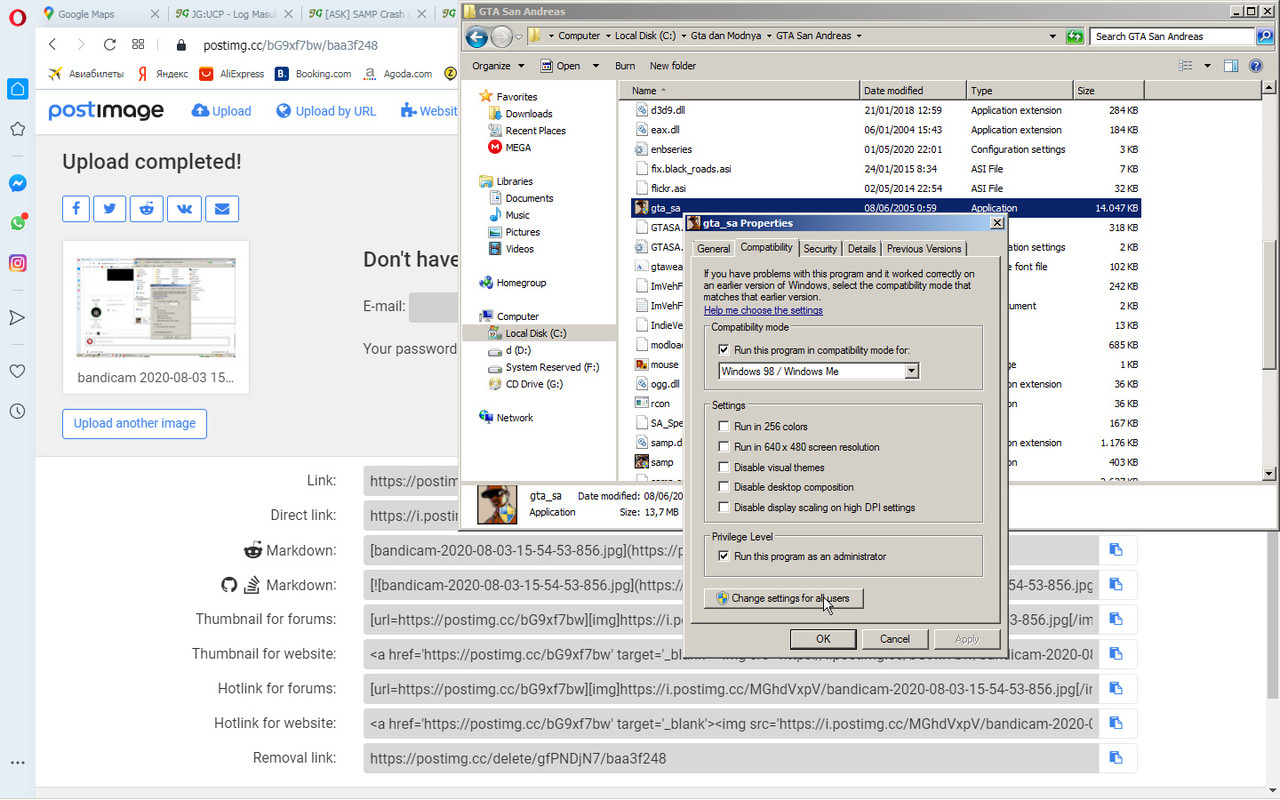Open the heart favorites icon in sidebar
The height and width of the screenshot is (800, 1280).
(x=17, y=371)
